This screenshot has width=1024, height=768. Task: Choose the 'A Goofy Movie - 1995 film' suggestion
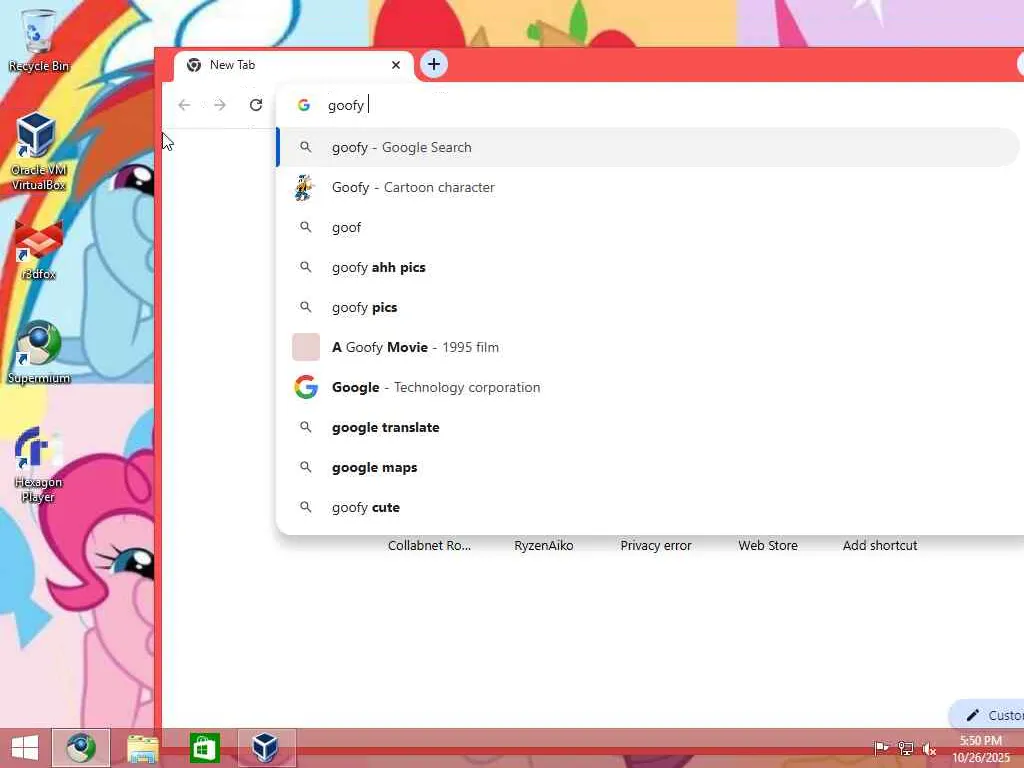coord(648,347)
